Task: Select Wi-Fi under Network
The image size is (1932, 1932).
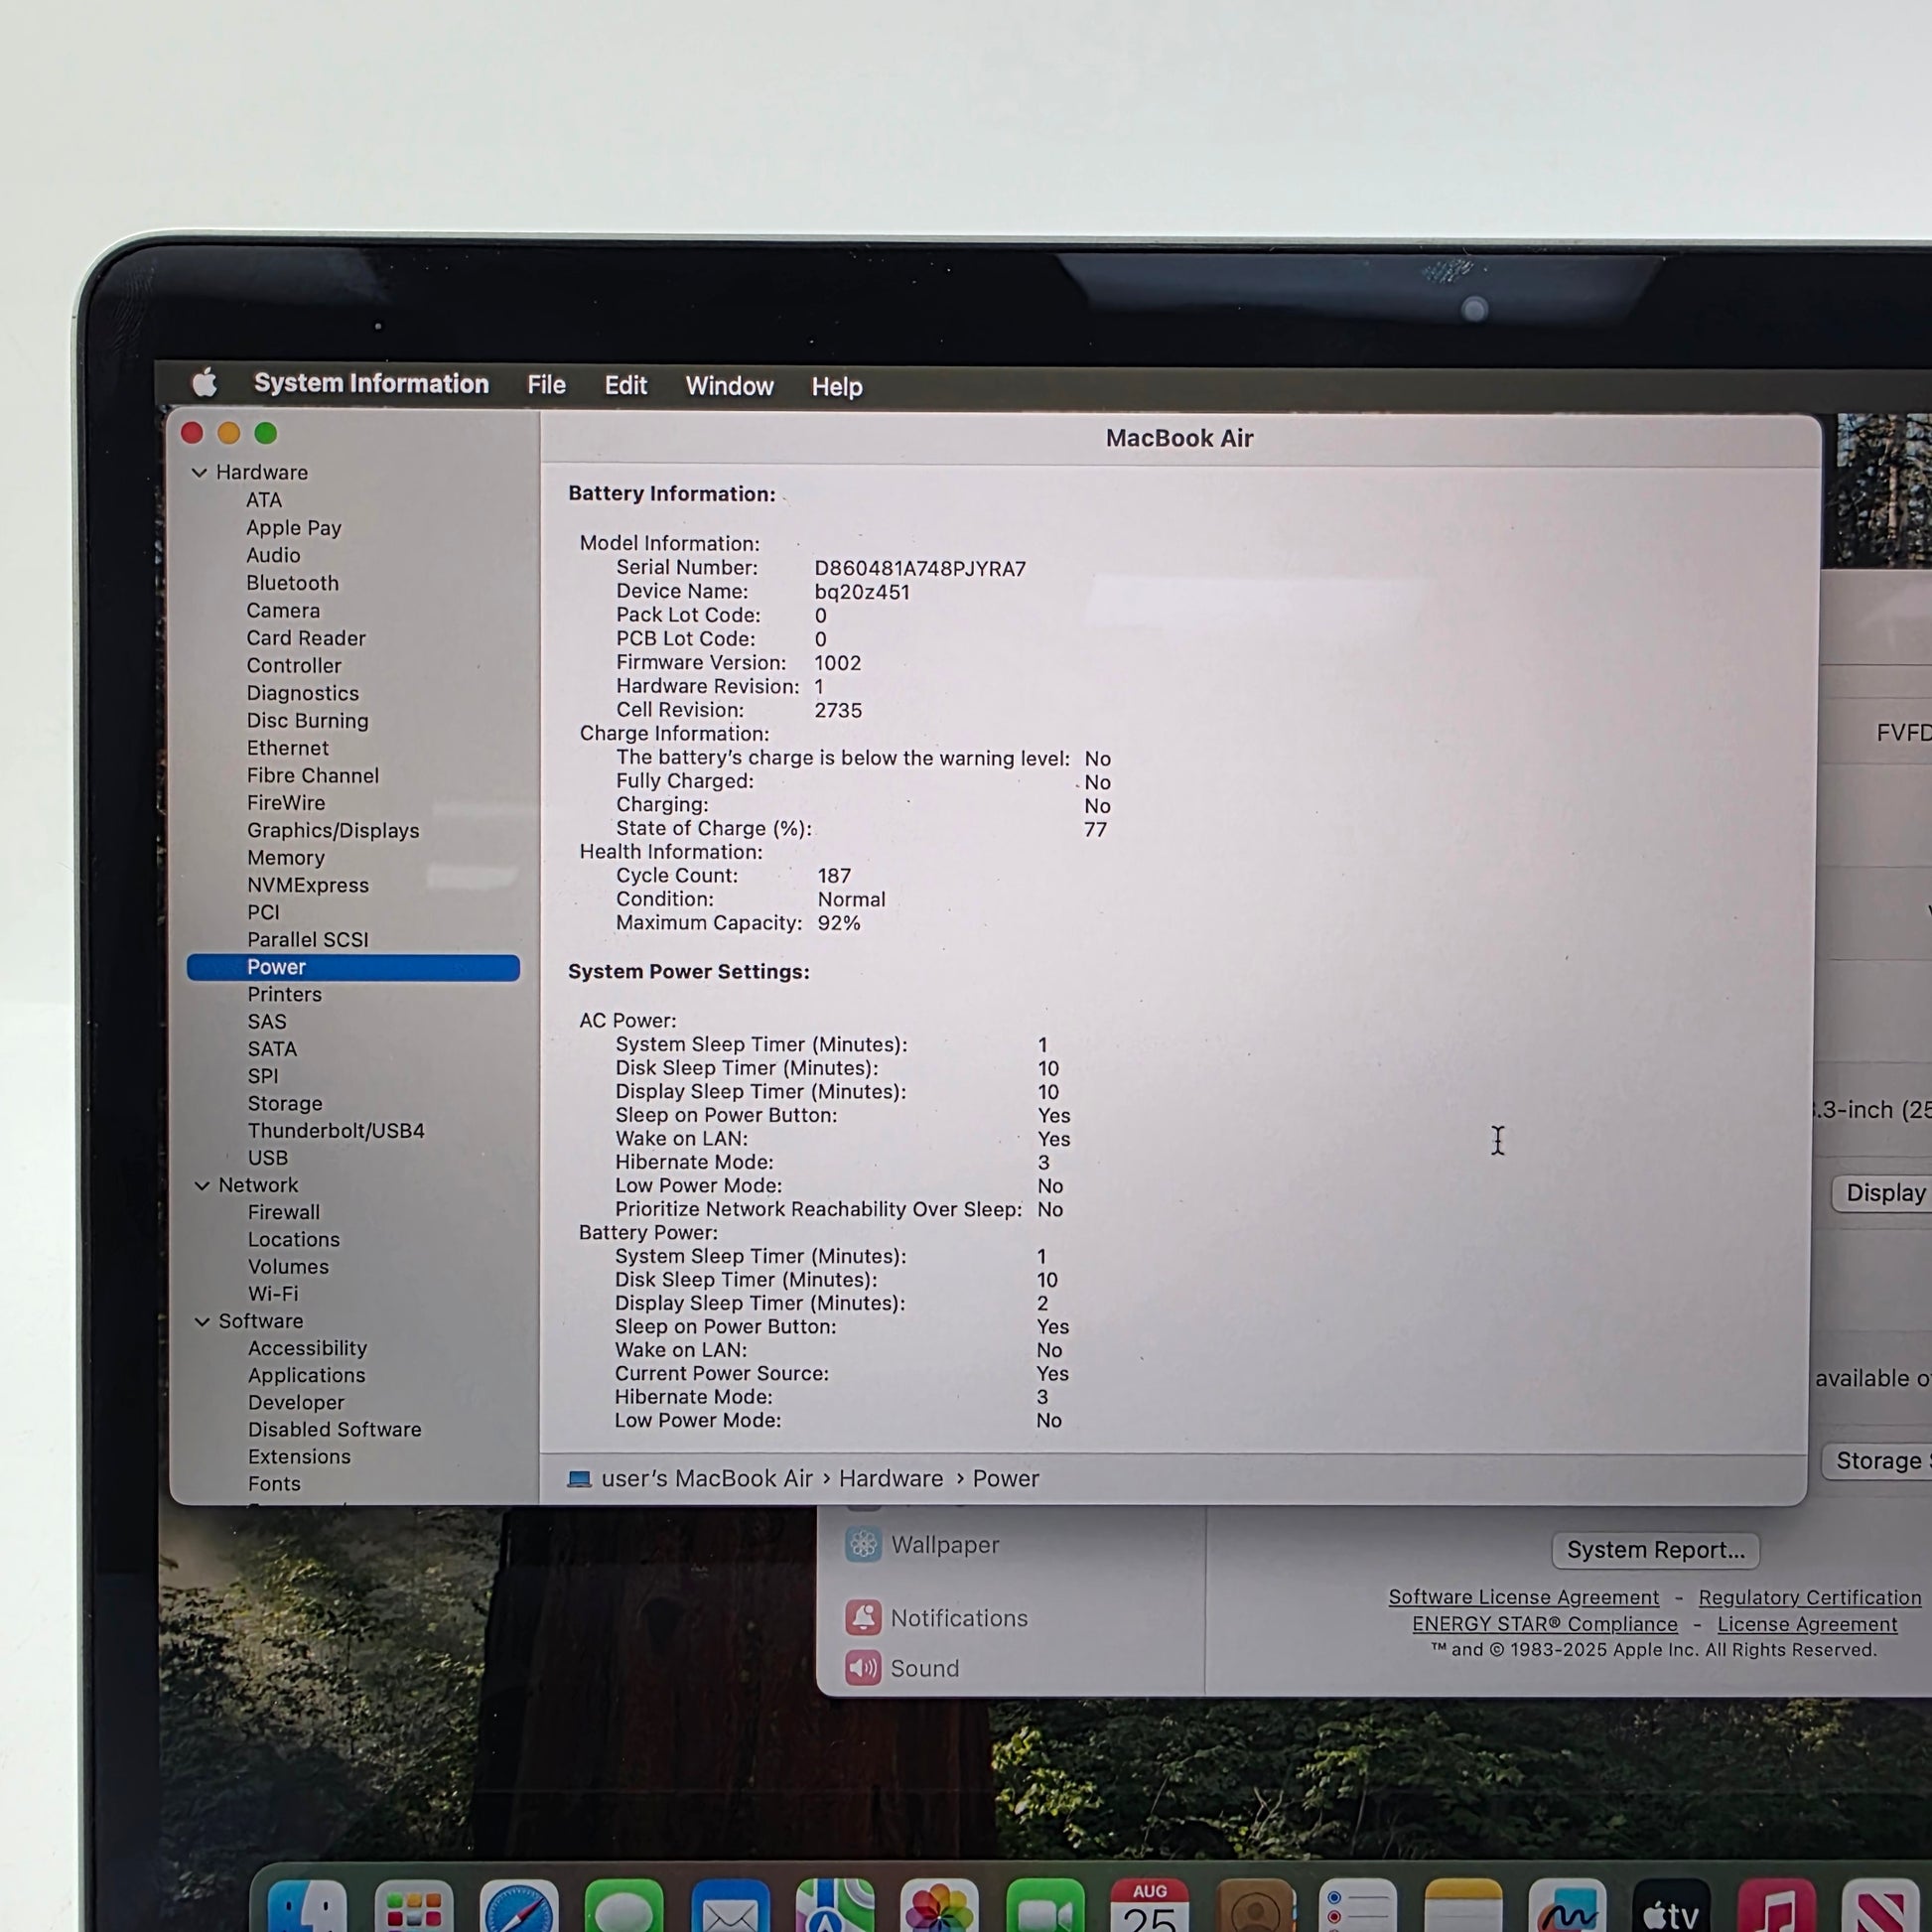Action: click(x=273, y=1293)
